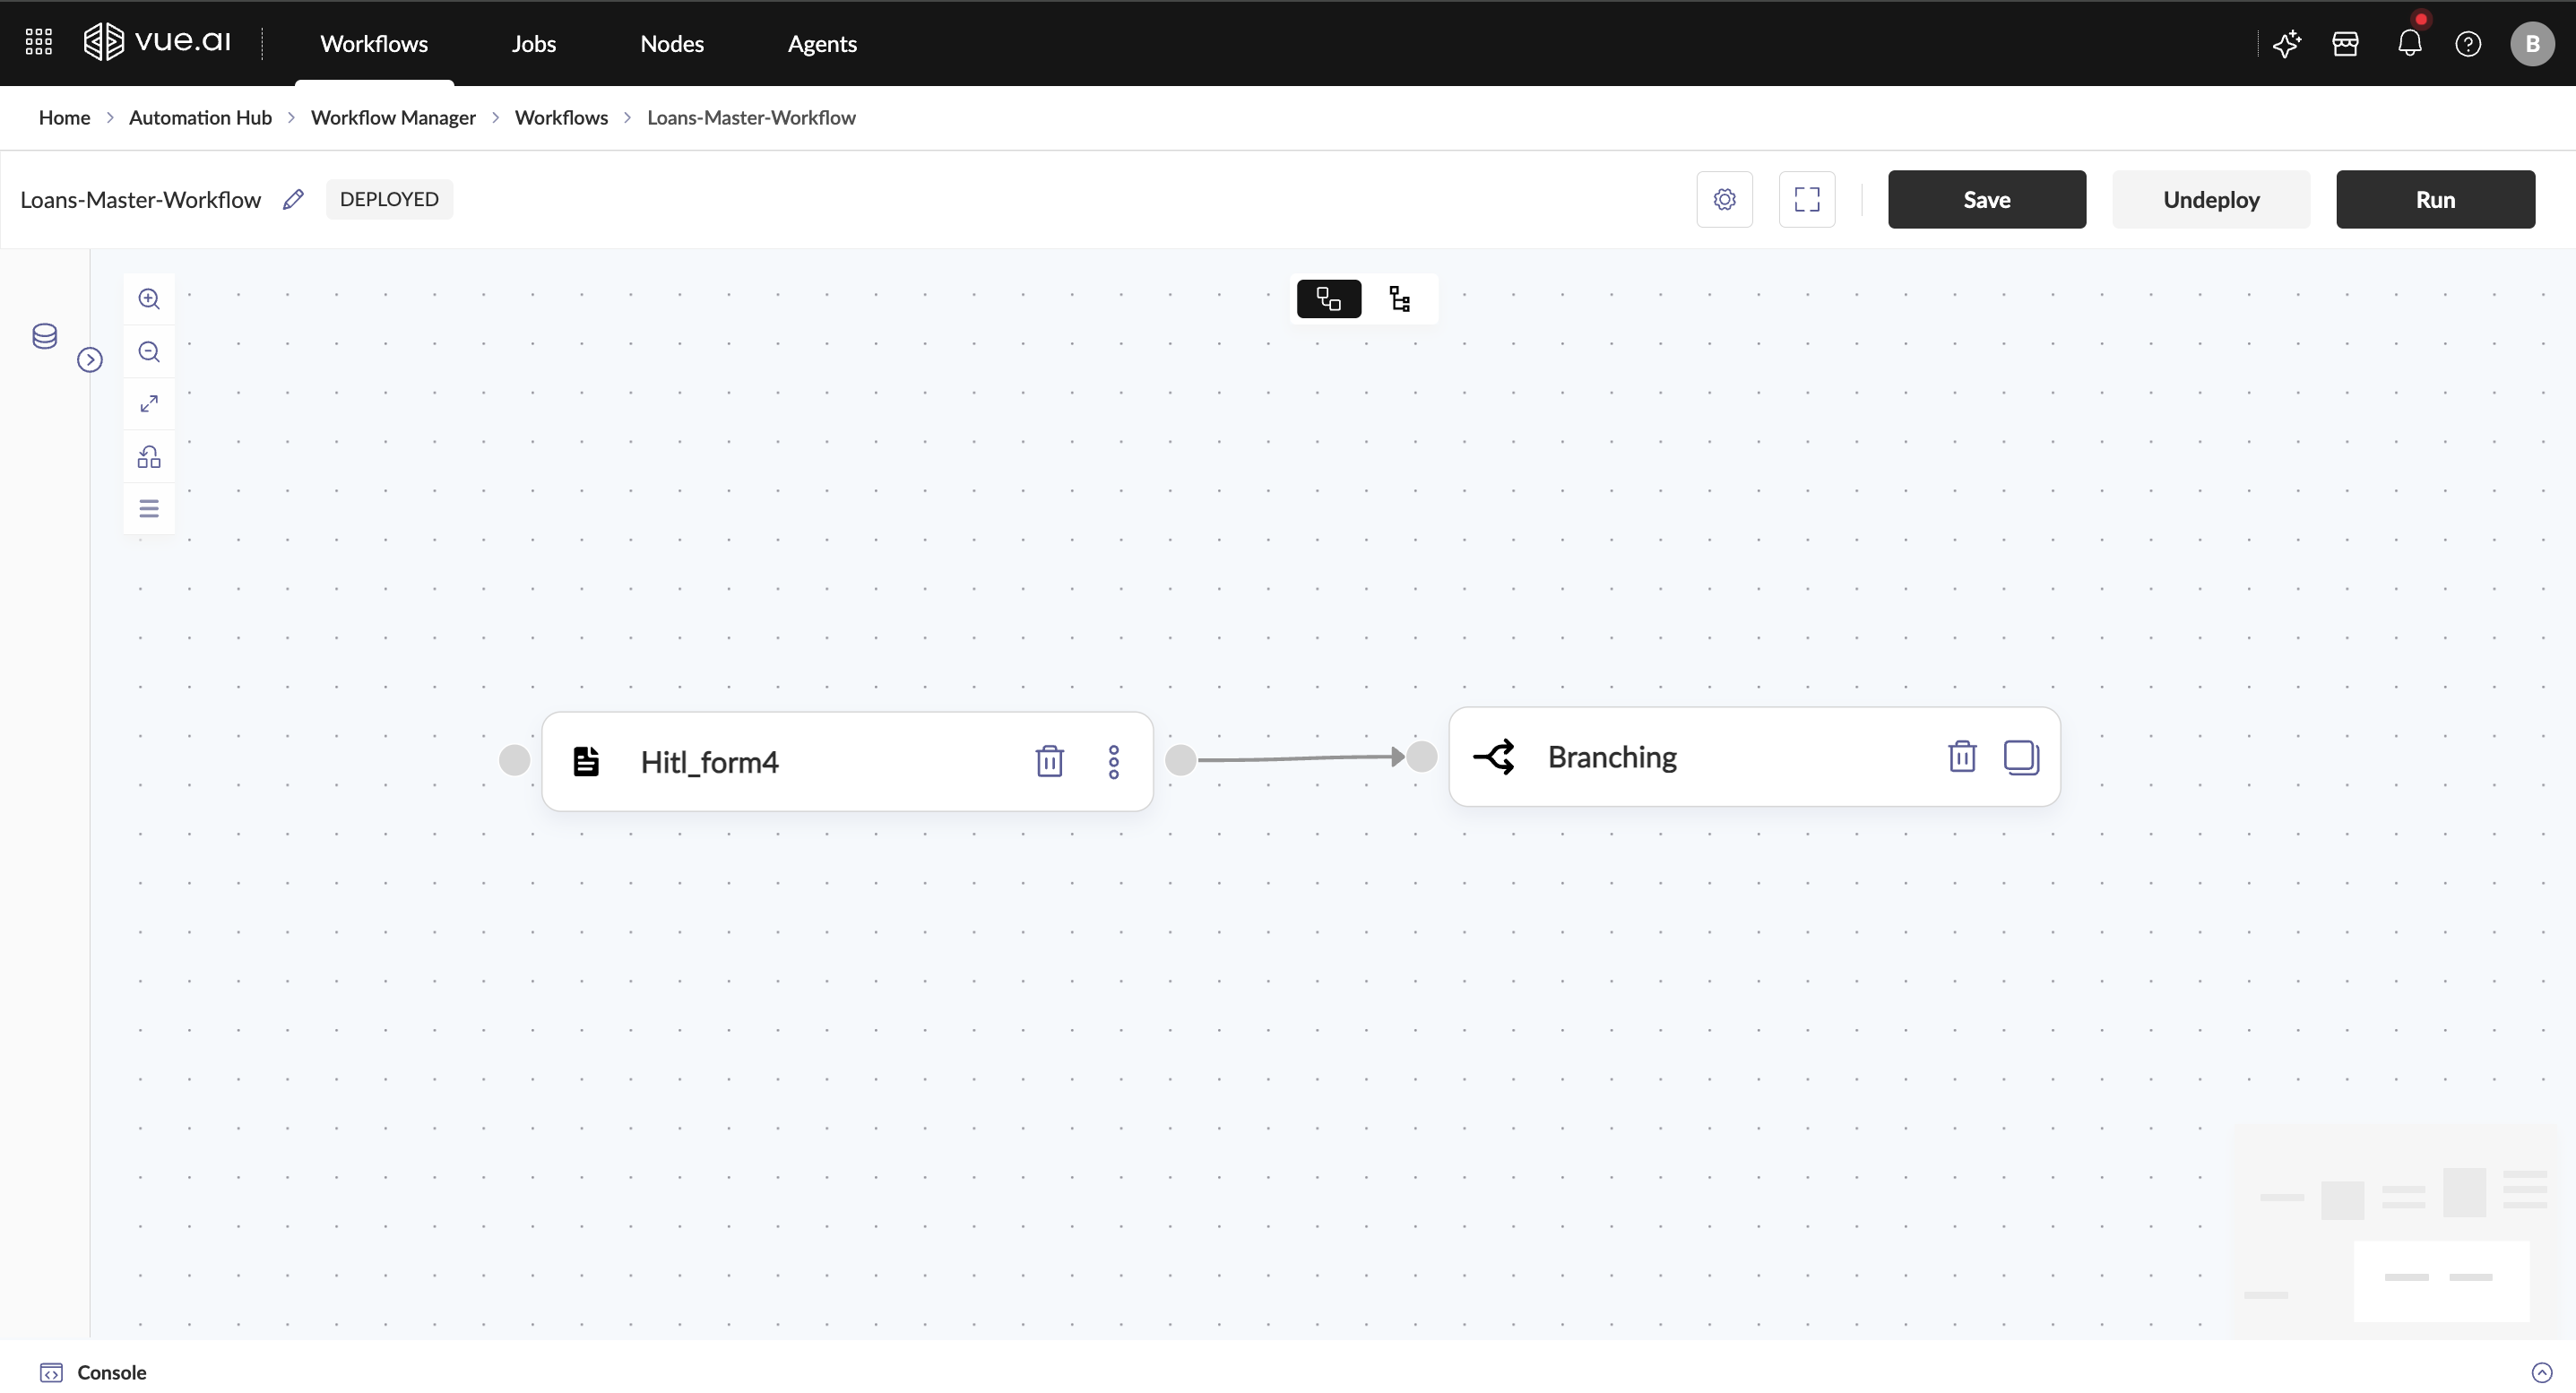Go to the Jobs tab
Screen dimensions: 2576x1393
click(x=533, y=44)
